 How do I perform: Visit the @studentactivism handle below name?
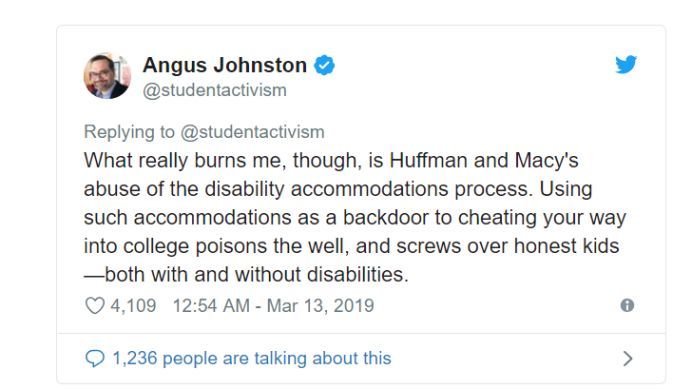click(214, 90)
